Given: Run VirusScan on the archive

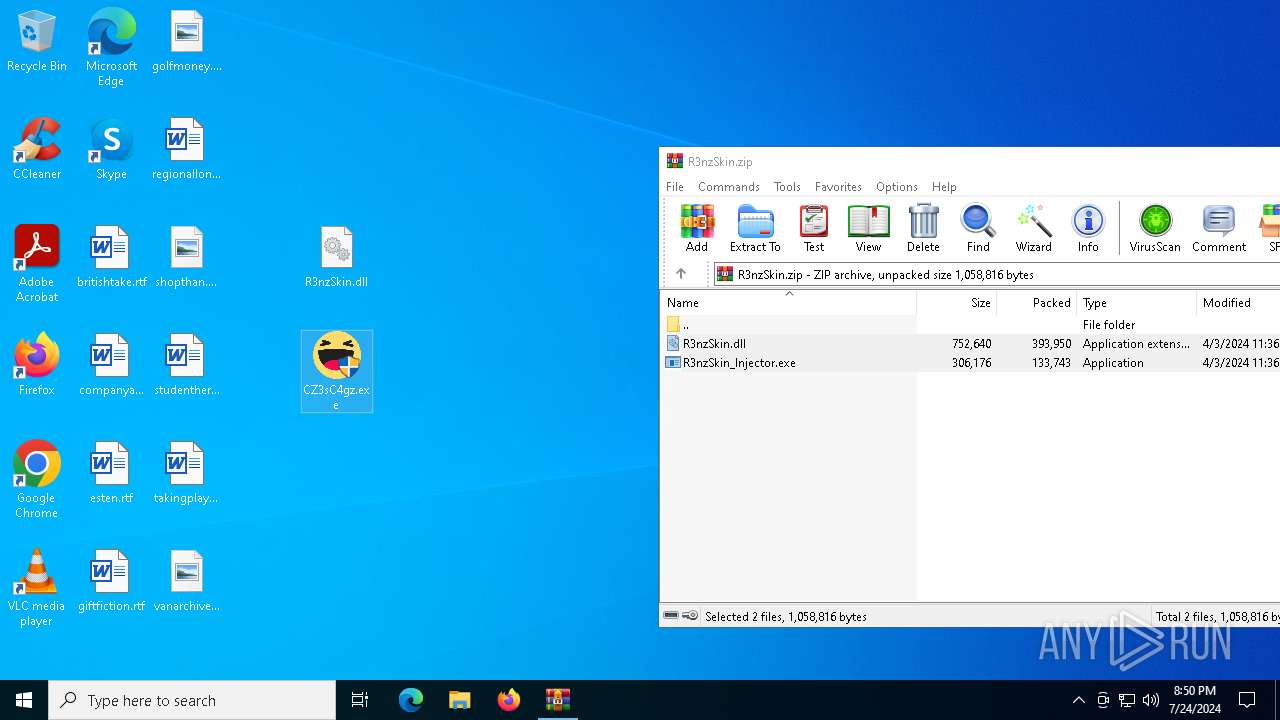Looking at the screenshot, I should [x=1155, y=228].
